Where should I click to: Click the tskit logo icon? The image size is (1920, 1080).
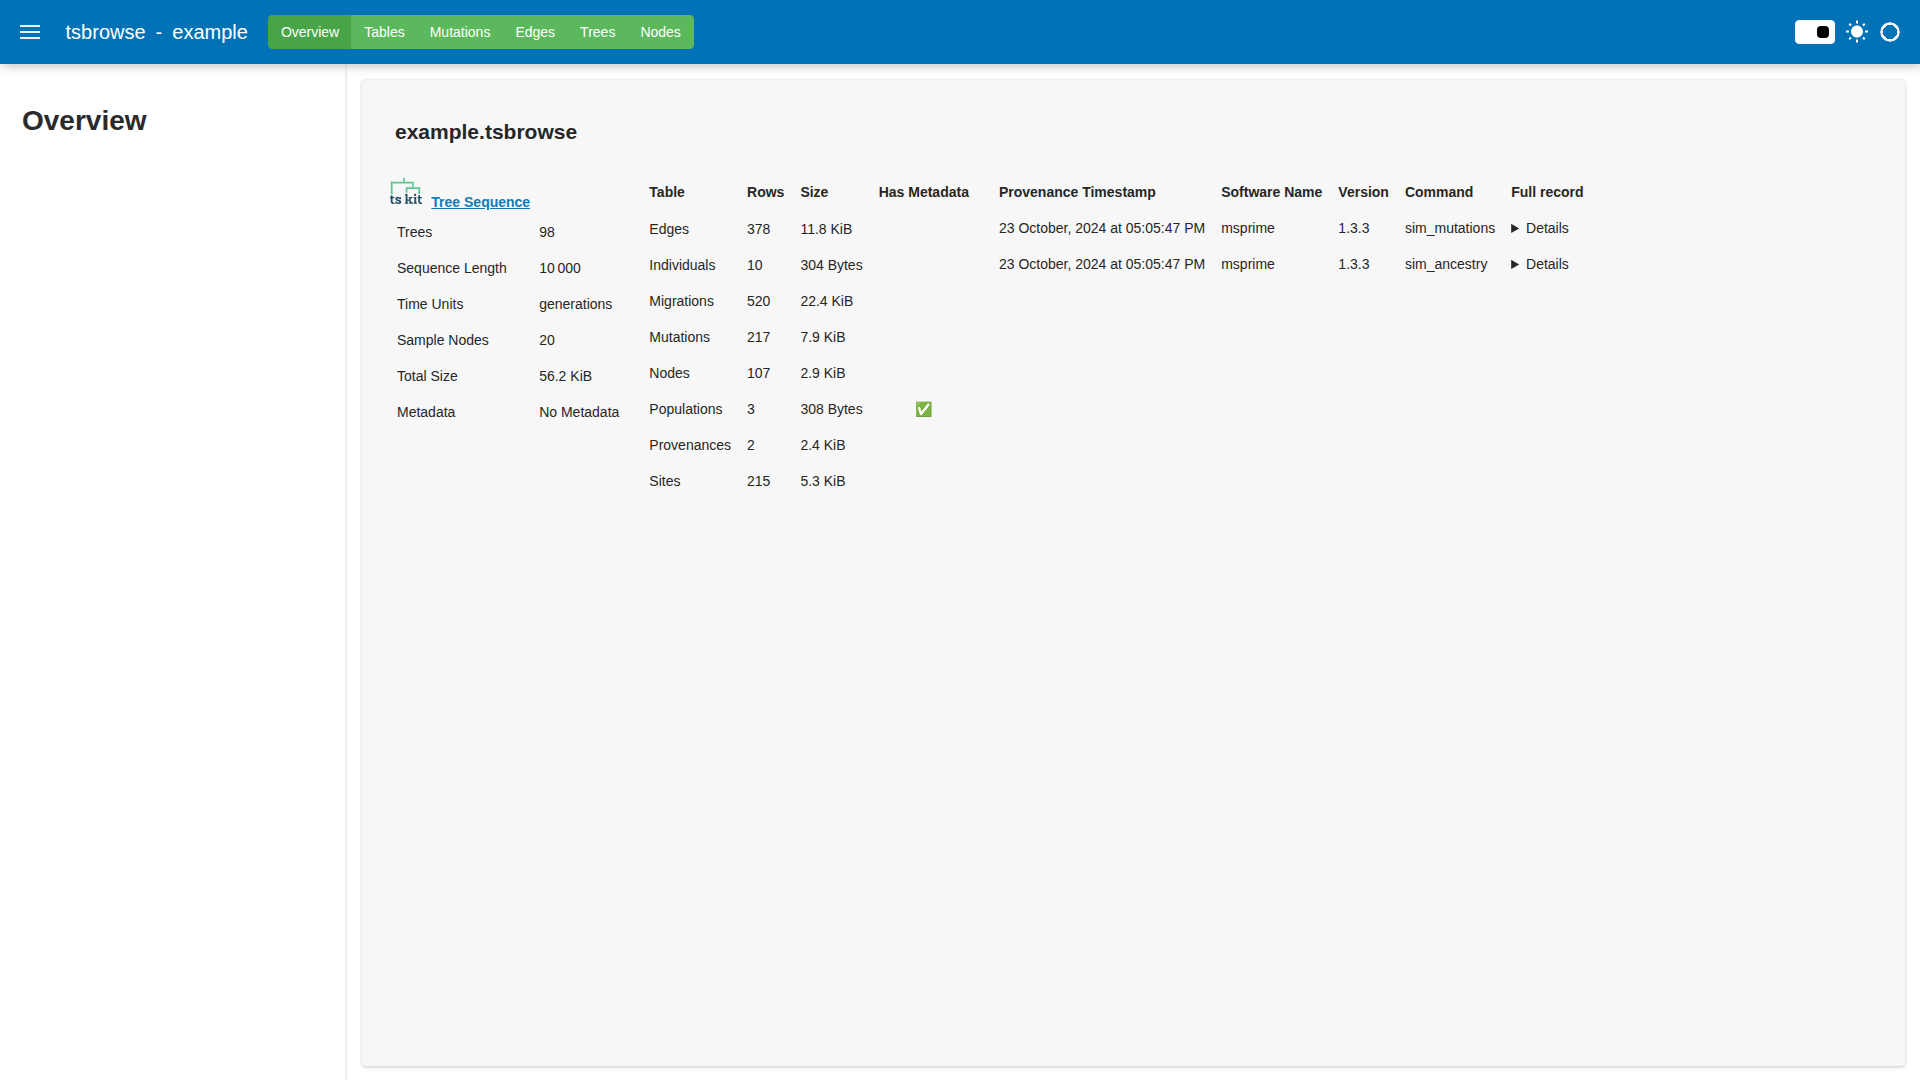pyautogui.click(x=405, y=193)
